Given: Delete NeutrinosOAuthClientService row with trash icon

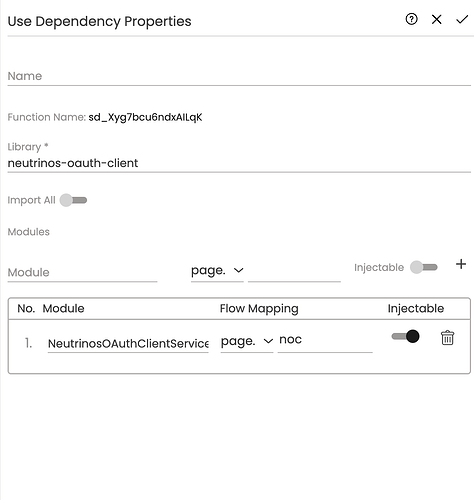Looking at the screenshot, I should coord(447,338).
